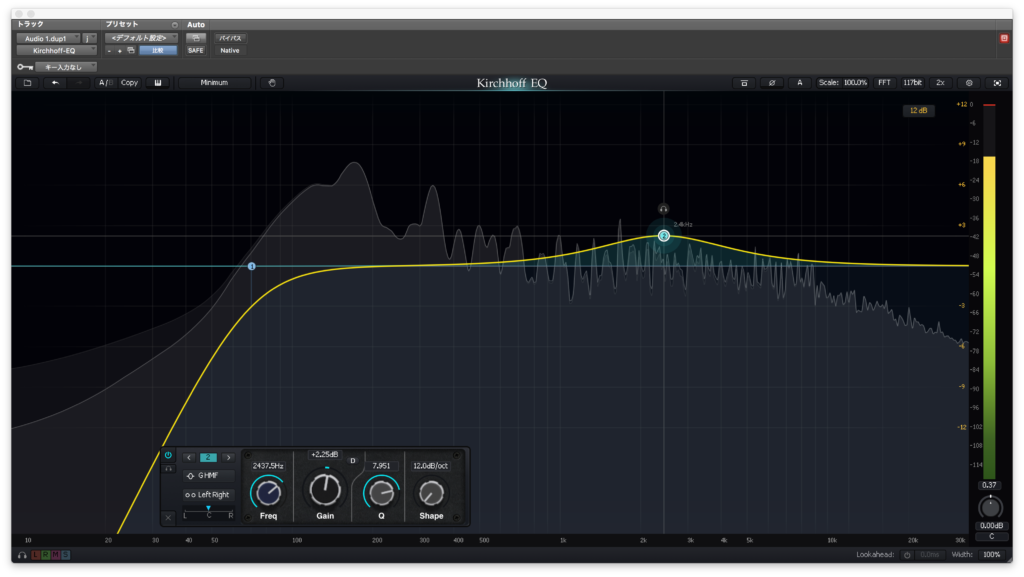
Task: Click the +2.25dB gain value field
Action: click(325, 454)
